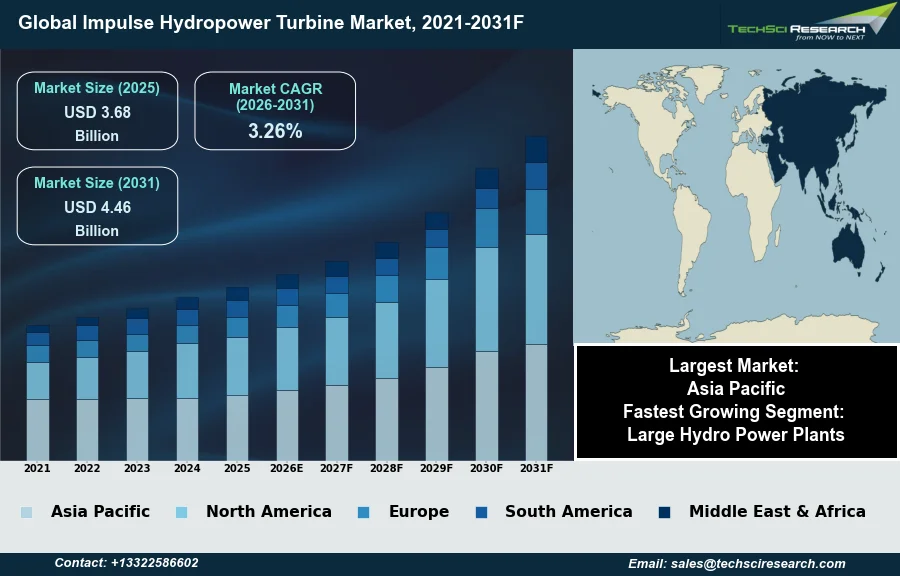Click the world map thumbnail
Image resolution: width=900 pixels, height=576 pixels.
coord(735,195)
